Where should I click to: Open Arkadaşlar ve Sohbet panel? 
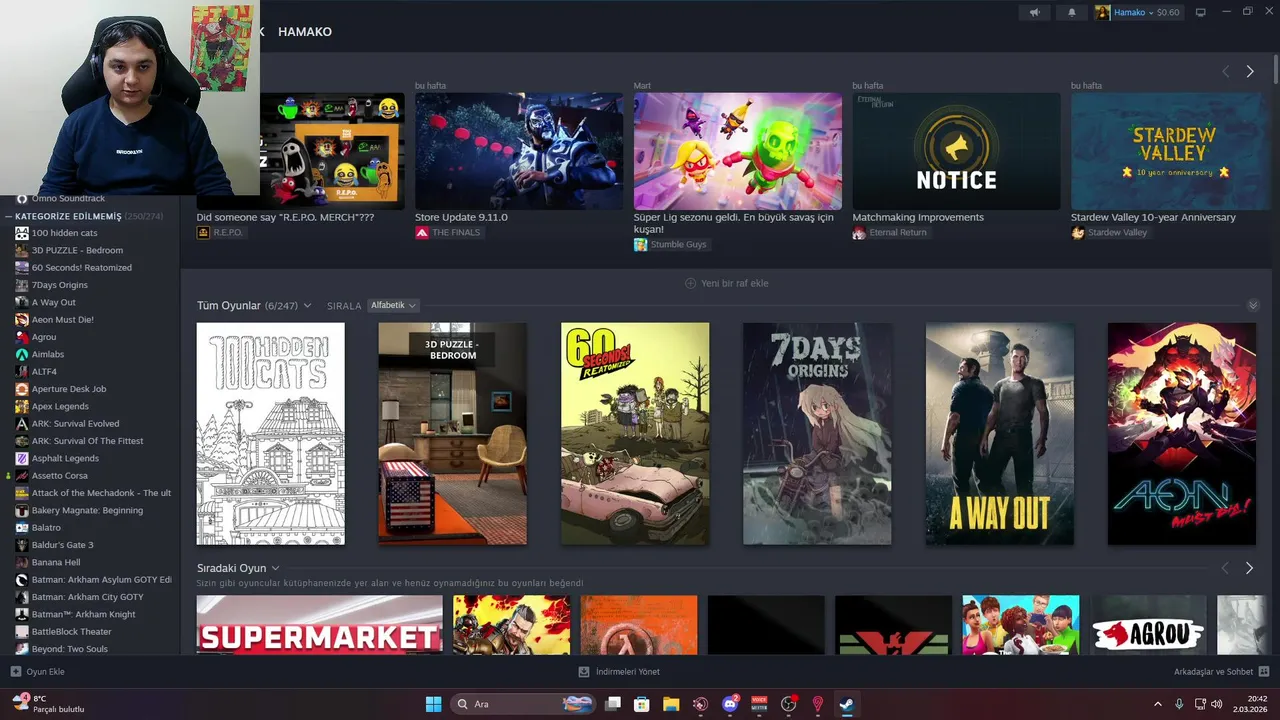pos(1221,672)
